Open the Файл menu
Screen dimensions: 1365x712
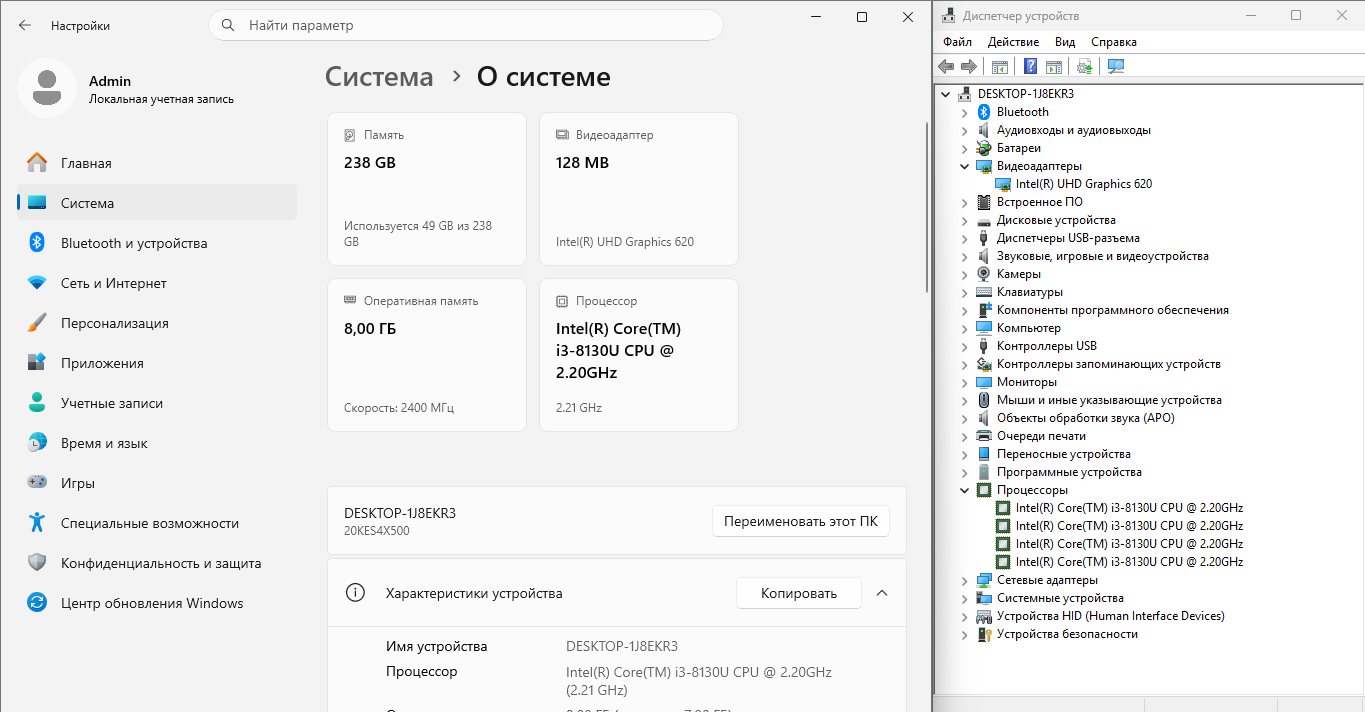[957, 42]
